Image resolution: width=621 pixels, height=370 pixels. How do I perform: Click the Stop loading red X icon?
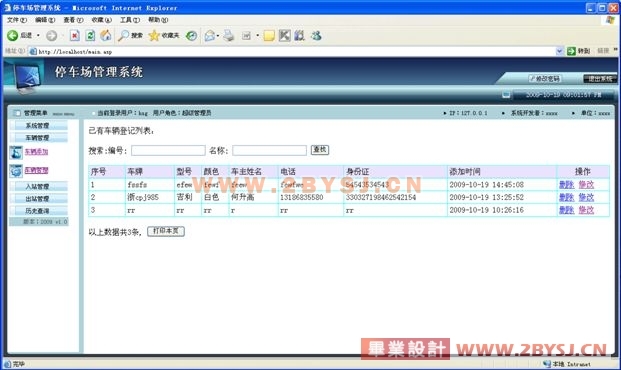[x=74, y=36]
